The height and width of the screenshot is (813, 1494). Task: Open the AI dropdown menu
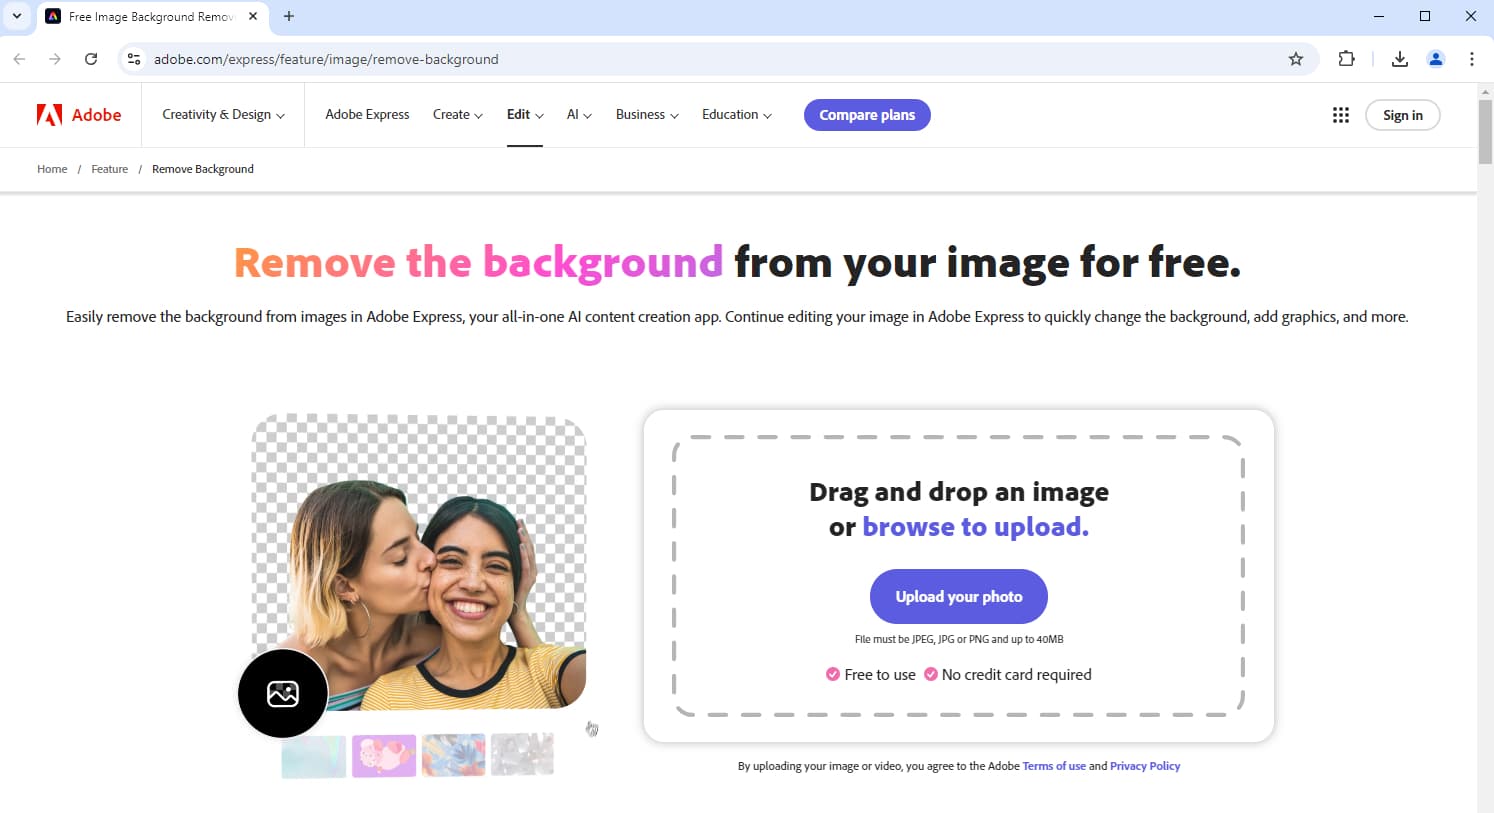click(578, 114)
